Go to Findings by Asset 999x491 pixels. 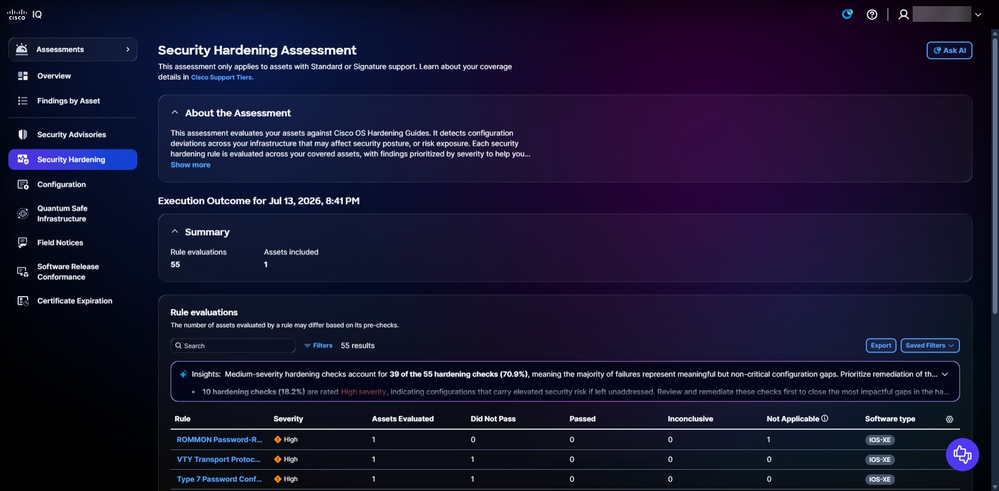(x=68, y=101)
